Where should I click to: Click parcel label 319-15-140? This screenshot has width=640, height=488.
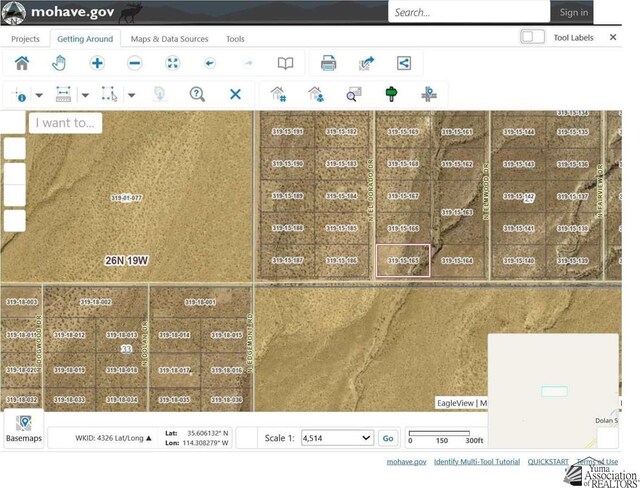[x=519, y=260]
